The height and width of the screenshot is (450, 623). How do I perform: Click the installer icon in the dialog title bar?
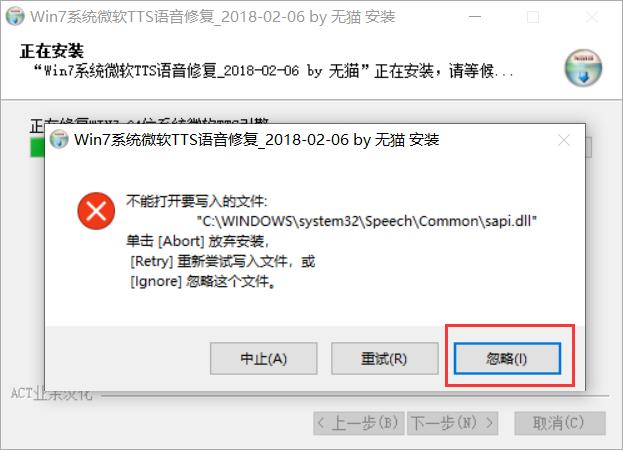59,139
